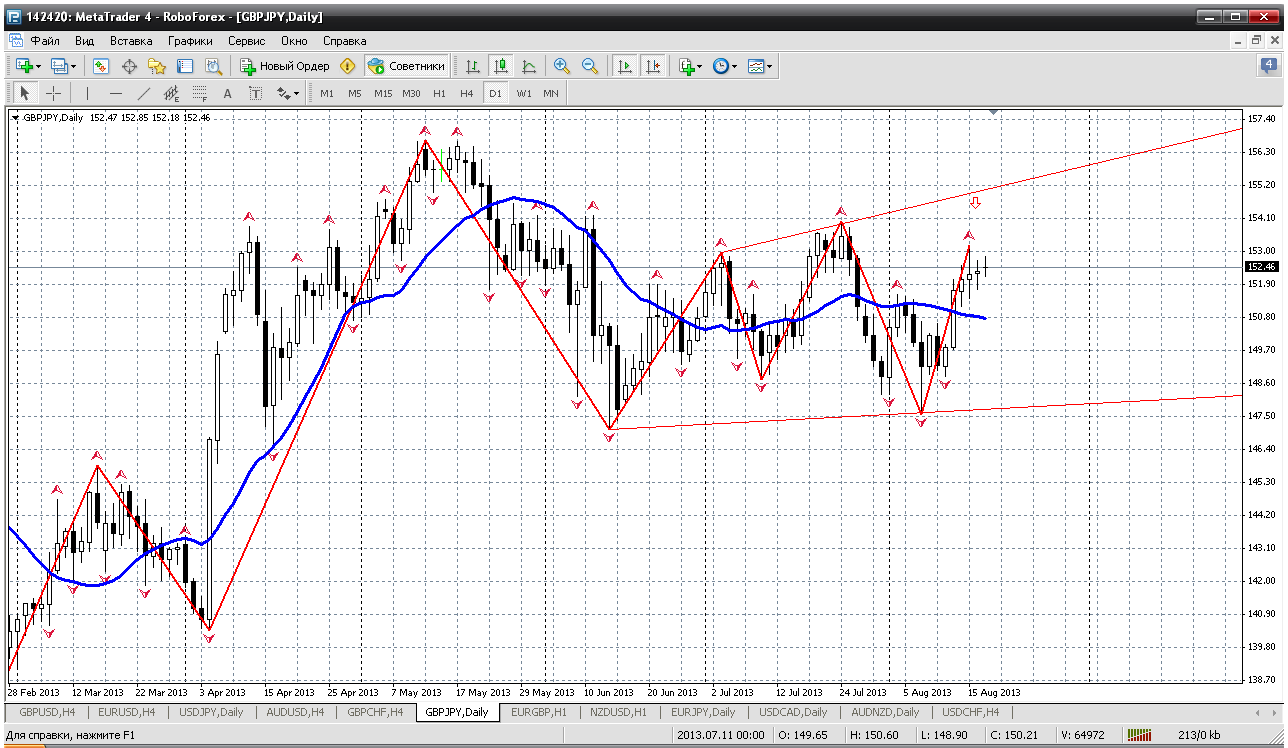1288x748 pixels.
Task: Select the text label tool
Action: pyautogui.click(x=255, y=93)
